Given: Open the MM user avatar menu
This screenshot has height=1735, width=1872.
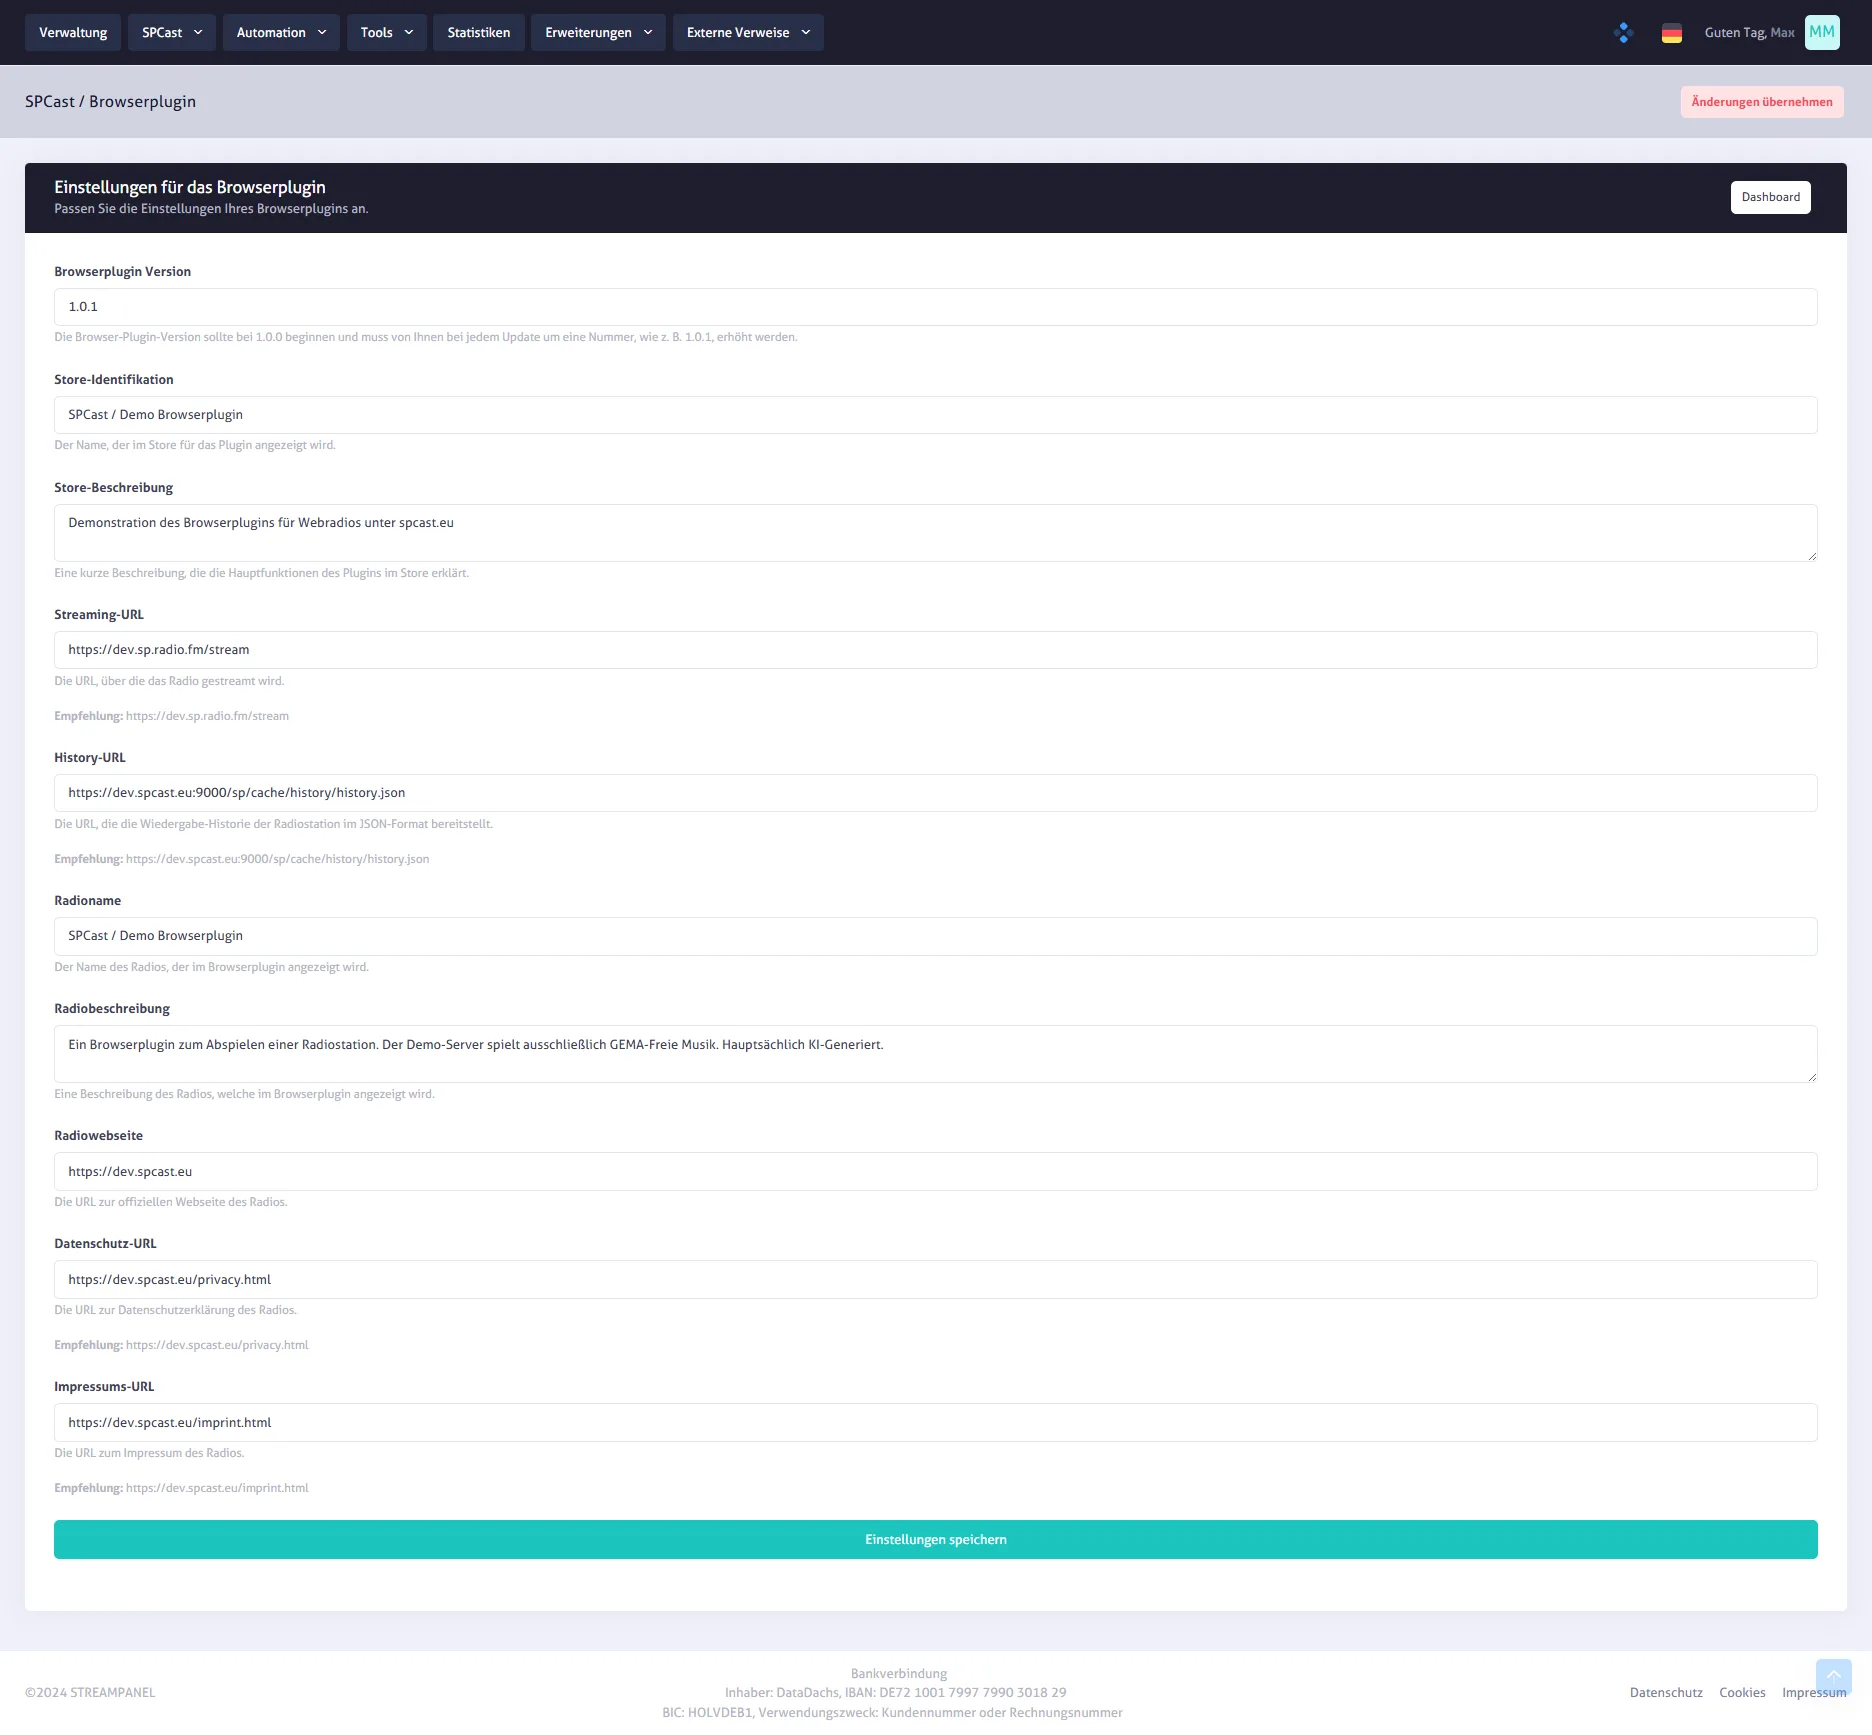Looking at the screenshot, I should (x=1822, y=32).
